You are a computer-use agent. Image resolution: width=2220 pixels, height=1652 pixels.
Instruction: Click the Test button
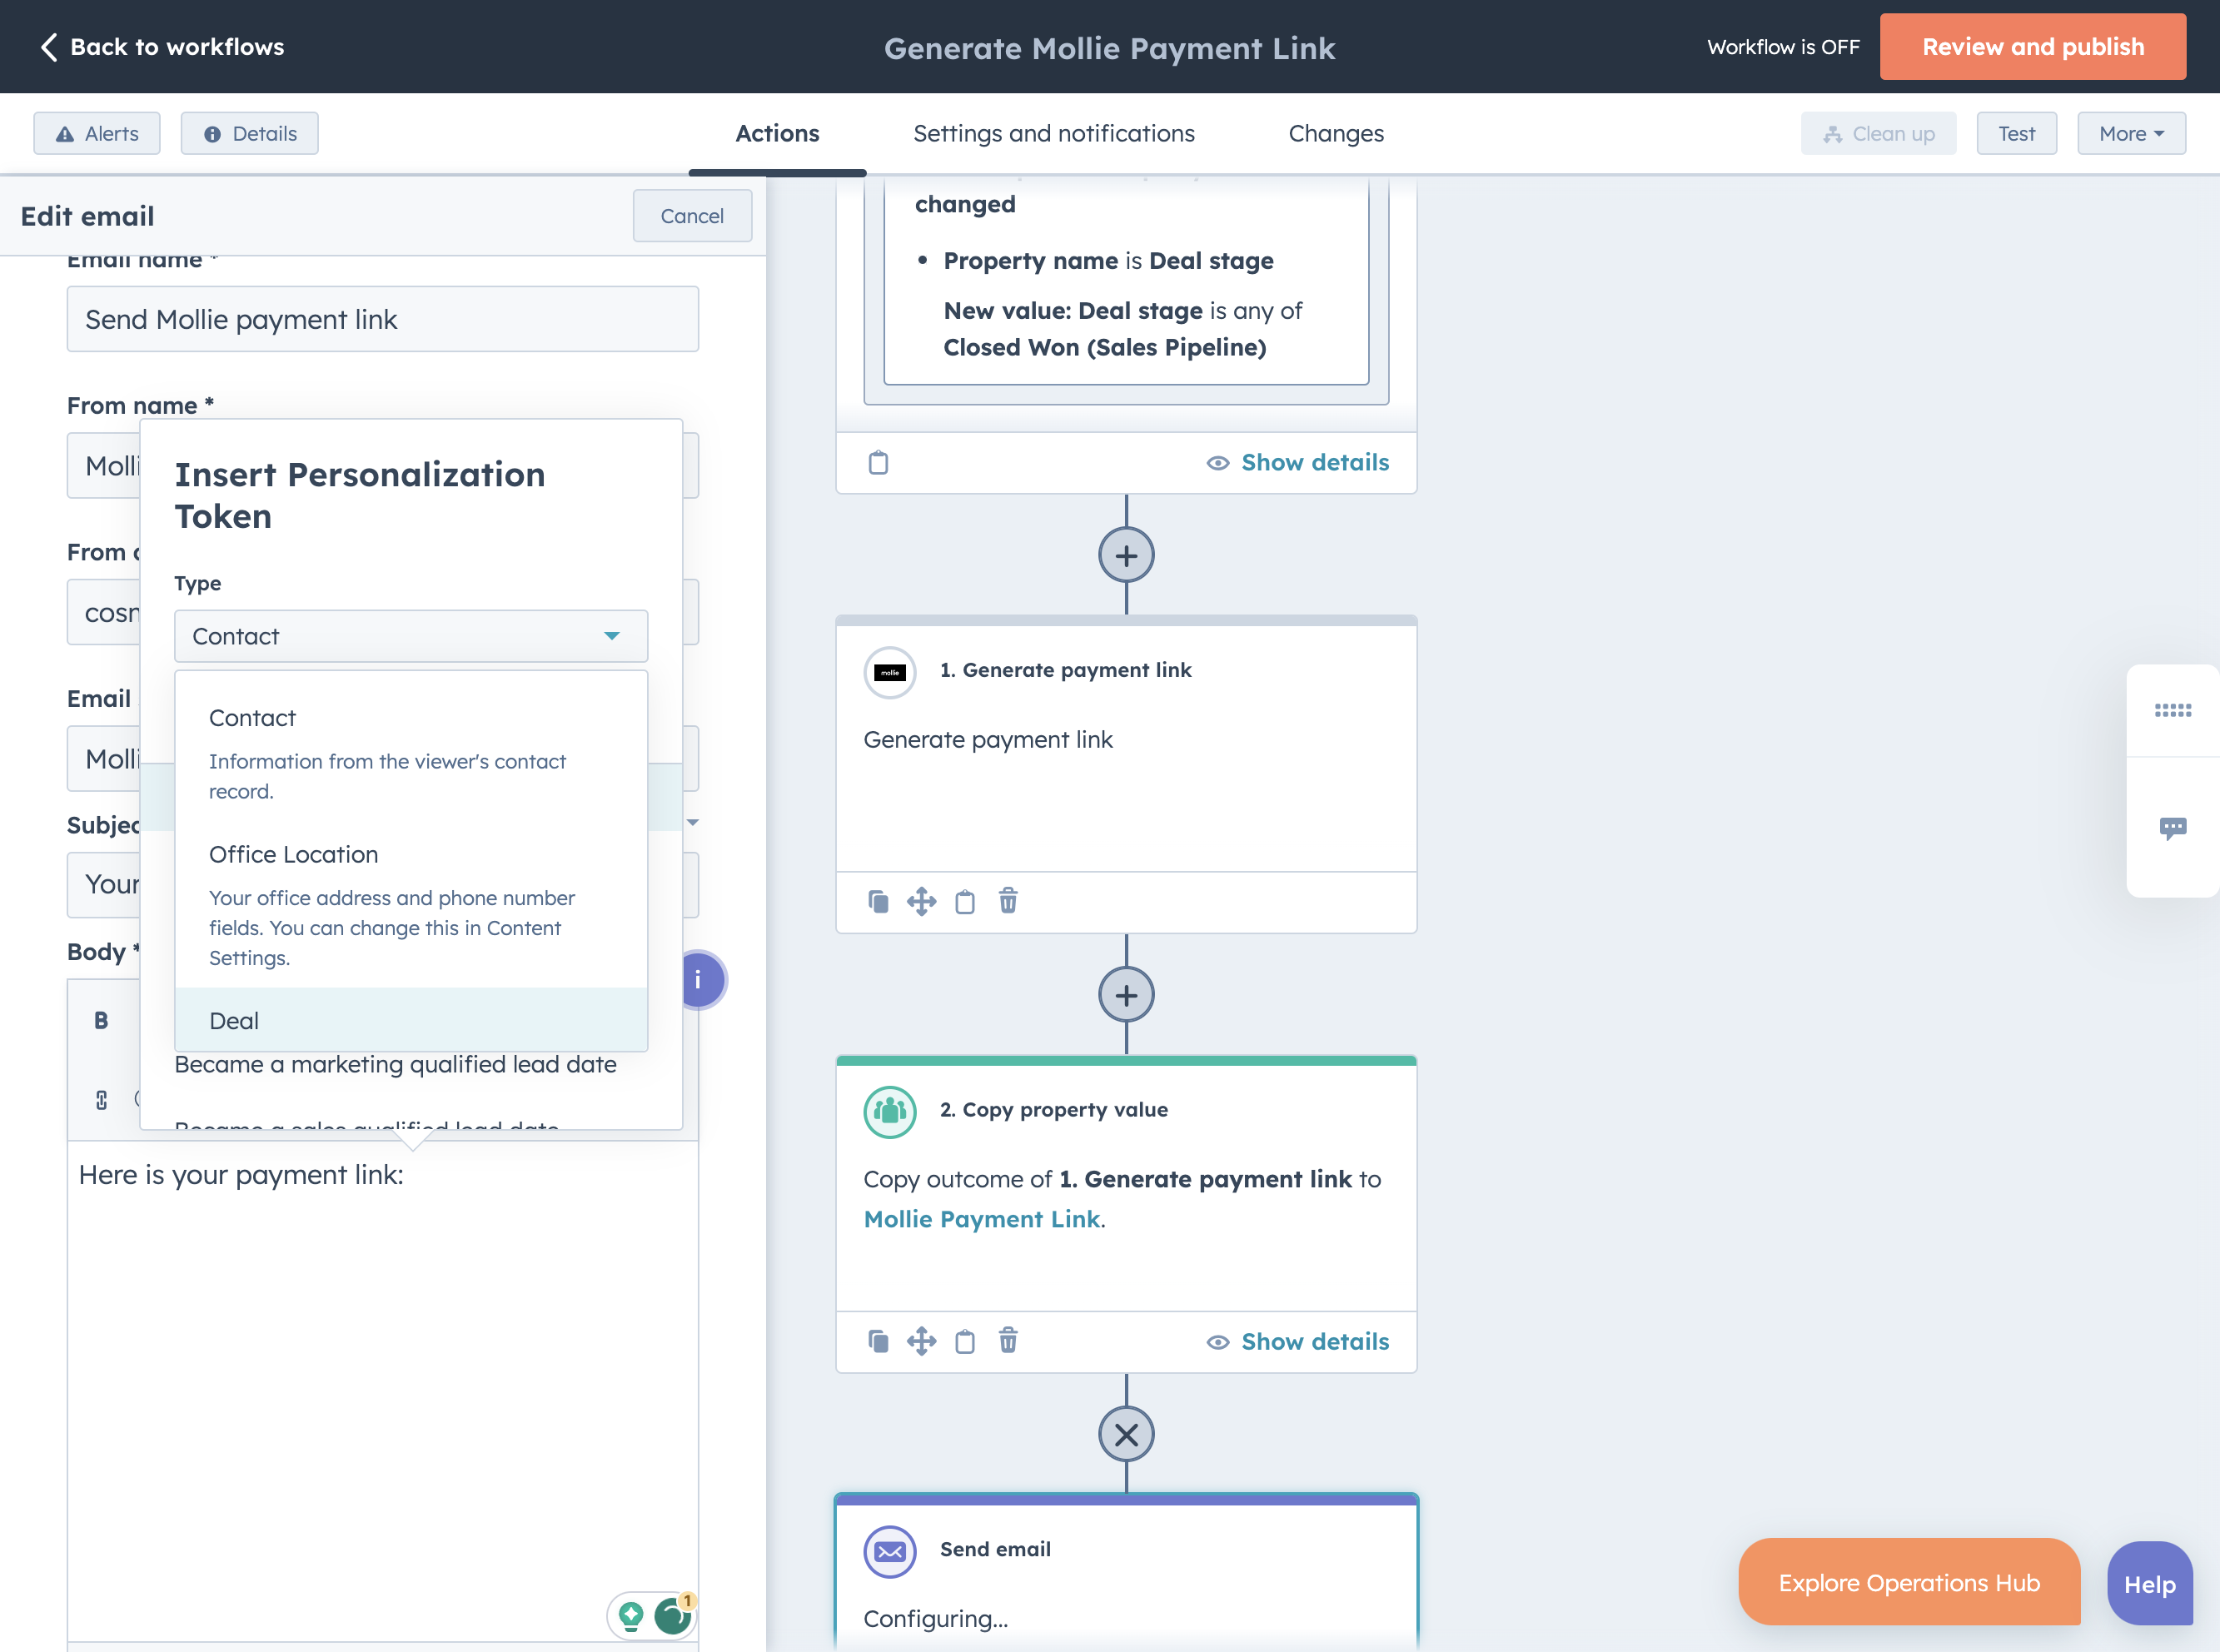click(2016, 133)
